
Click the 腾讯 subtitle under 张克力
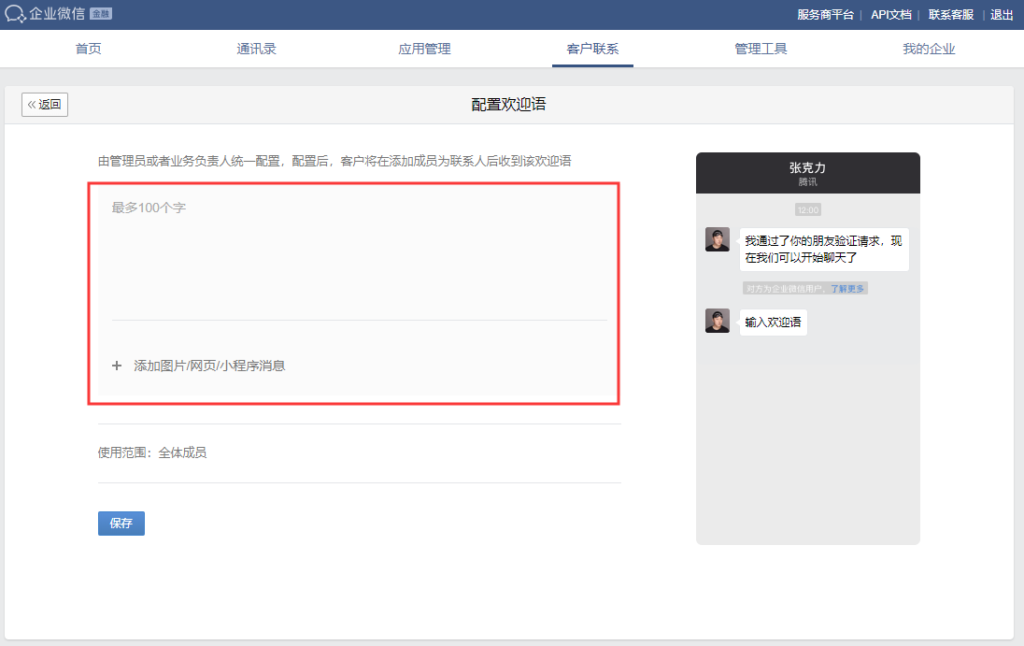click(x=808, y=182)
